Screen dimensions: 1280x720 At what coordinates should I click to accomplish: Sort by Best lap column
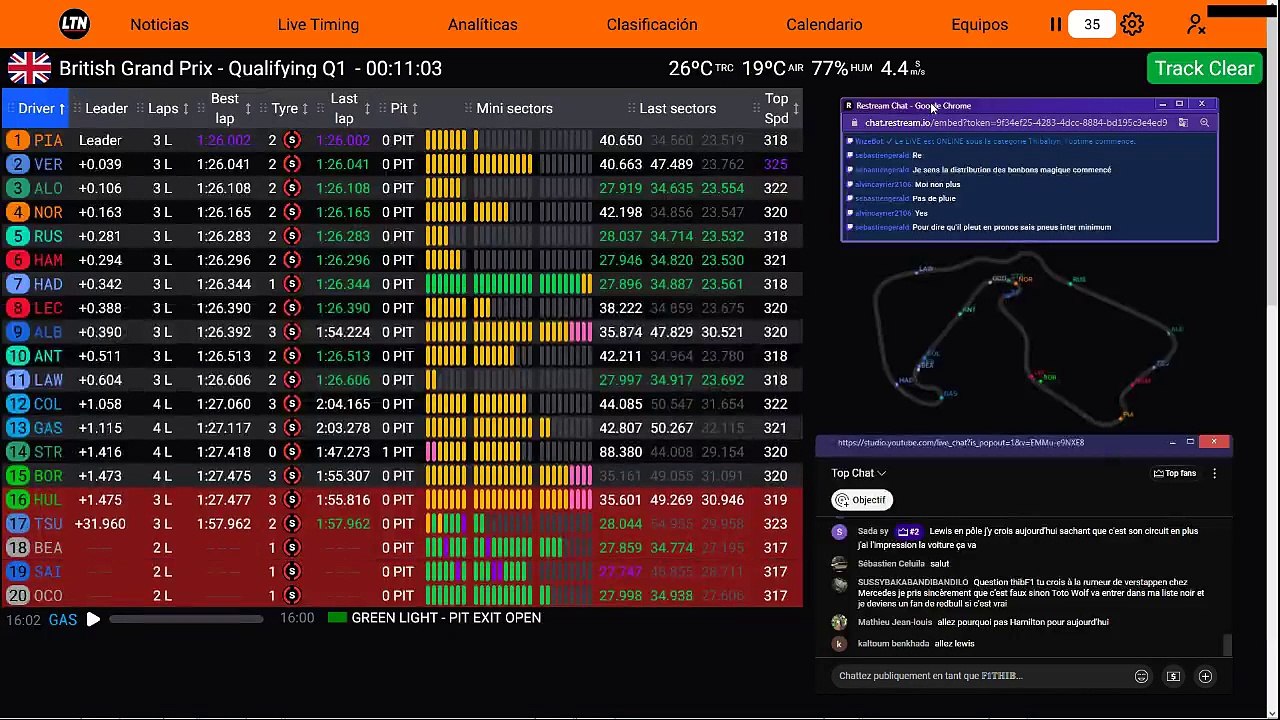[x=224, y=108]
